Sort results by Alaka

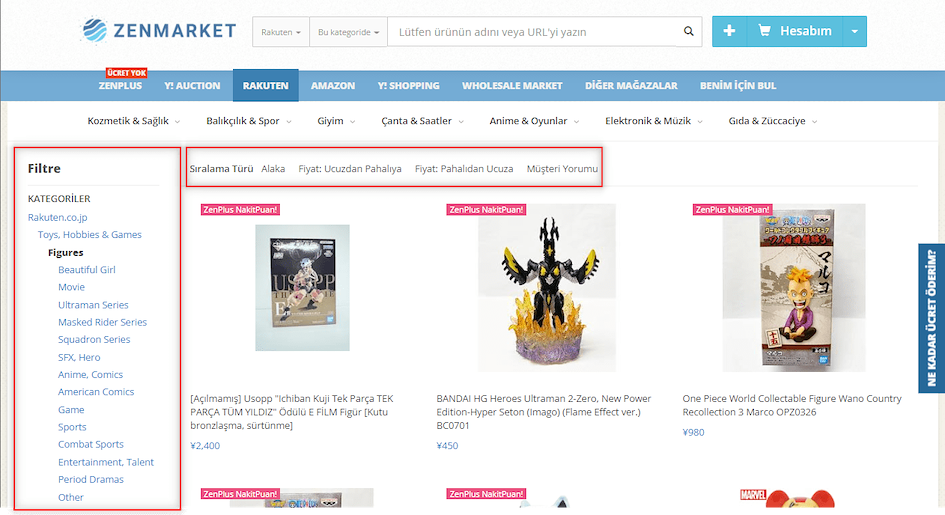[273, 169]
